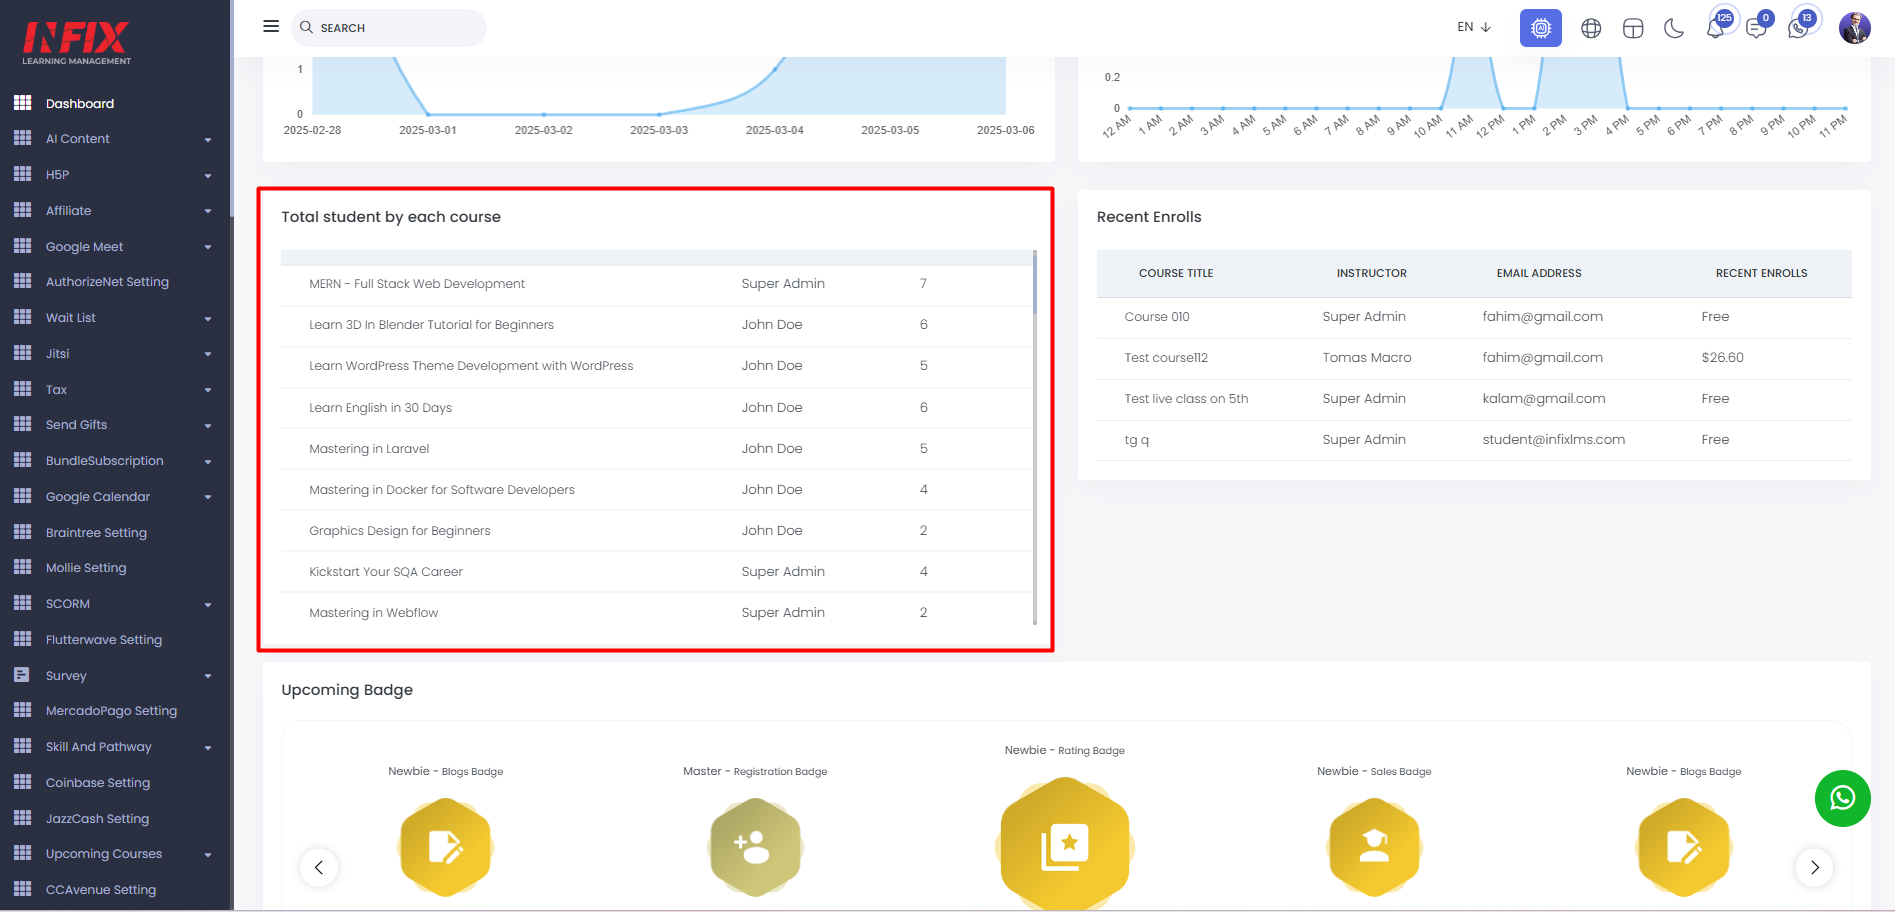Open the green WhatsApp chat button
This screenshot has height=912, width=1895.
tap(1842, 798)
